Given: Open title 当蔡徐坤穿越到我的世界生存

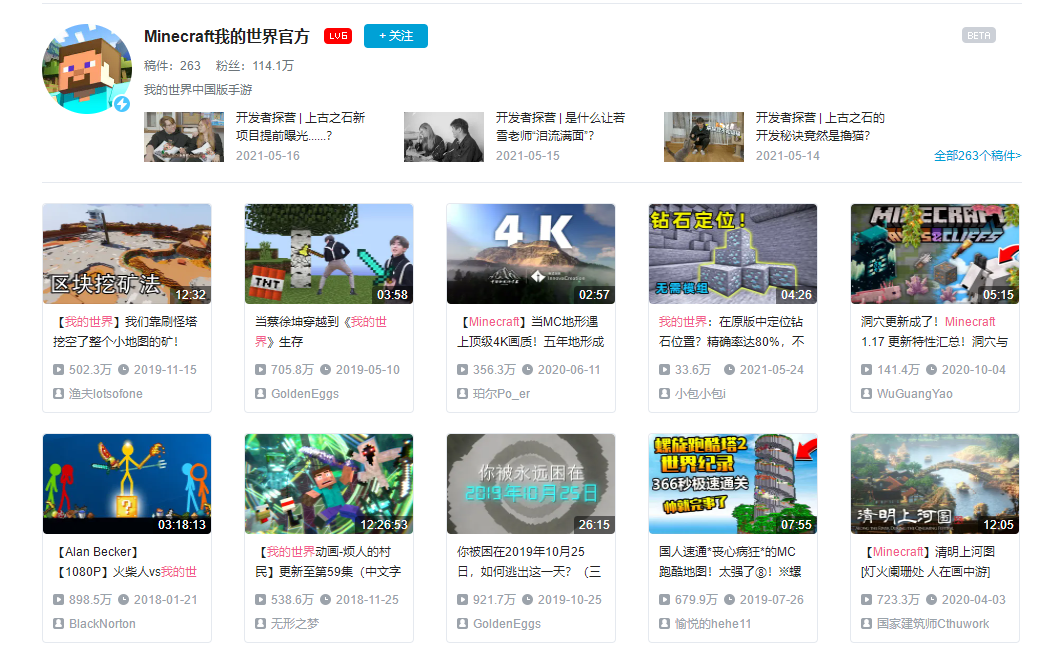Looking at the screenshot, I should (x=321, y=332).
